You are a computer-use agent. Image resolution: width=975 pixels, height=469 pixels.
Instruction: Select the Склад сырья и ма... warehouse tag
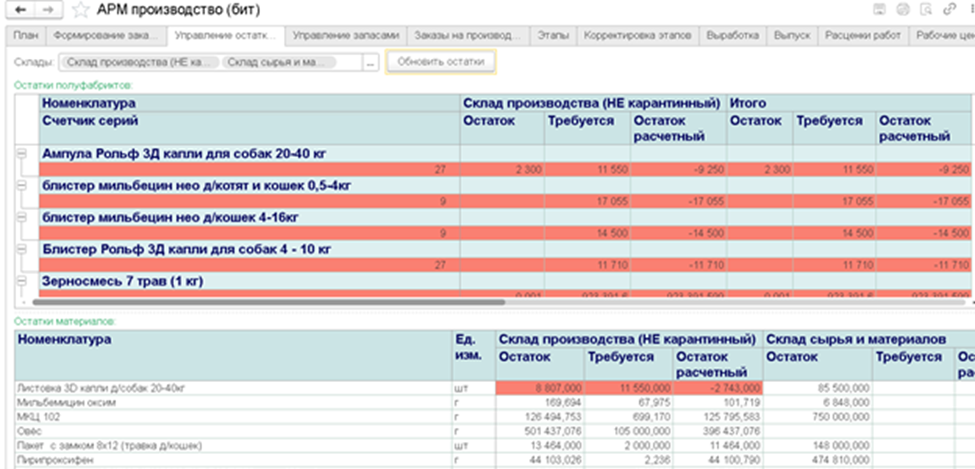pos(278,62)
